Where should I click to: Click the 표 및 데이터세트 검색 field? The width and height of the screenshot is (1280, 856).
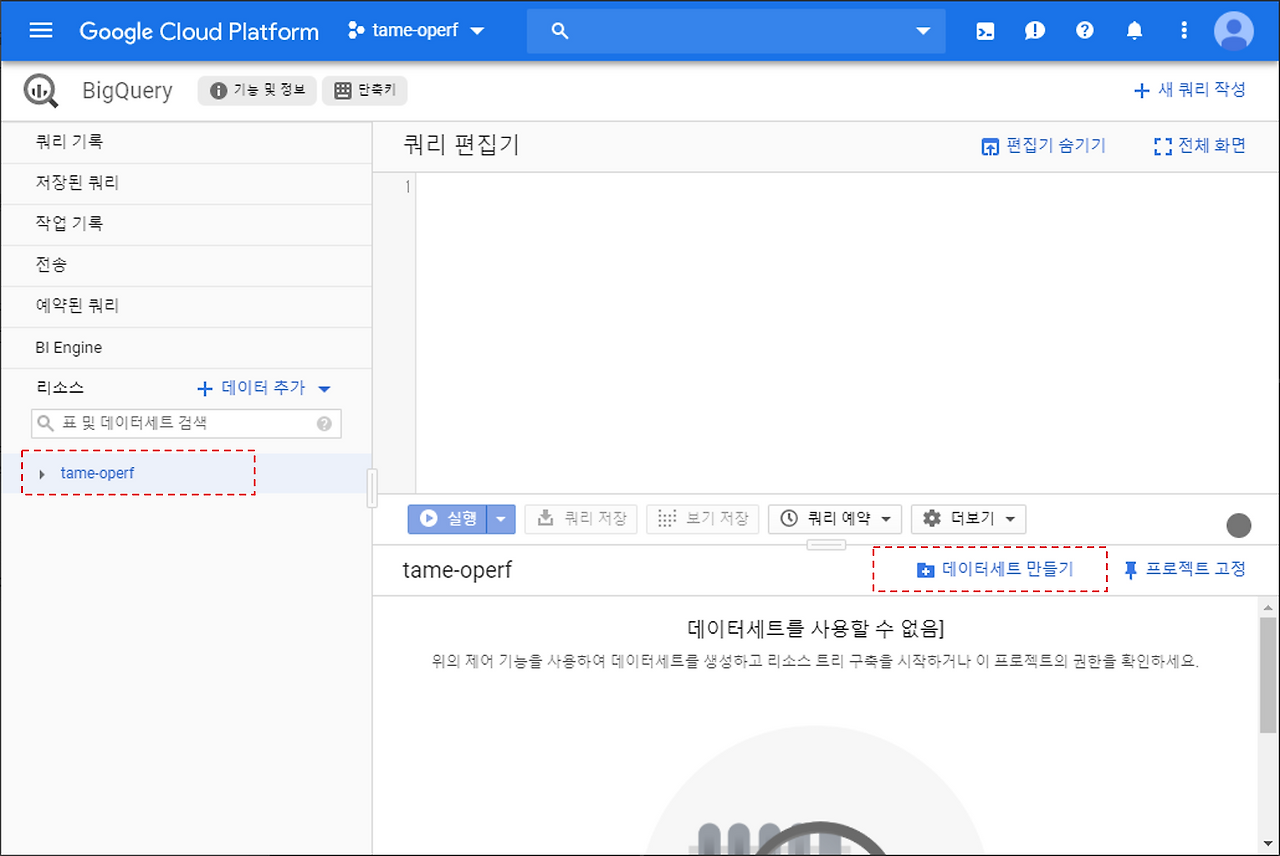[186, 424]
